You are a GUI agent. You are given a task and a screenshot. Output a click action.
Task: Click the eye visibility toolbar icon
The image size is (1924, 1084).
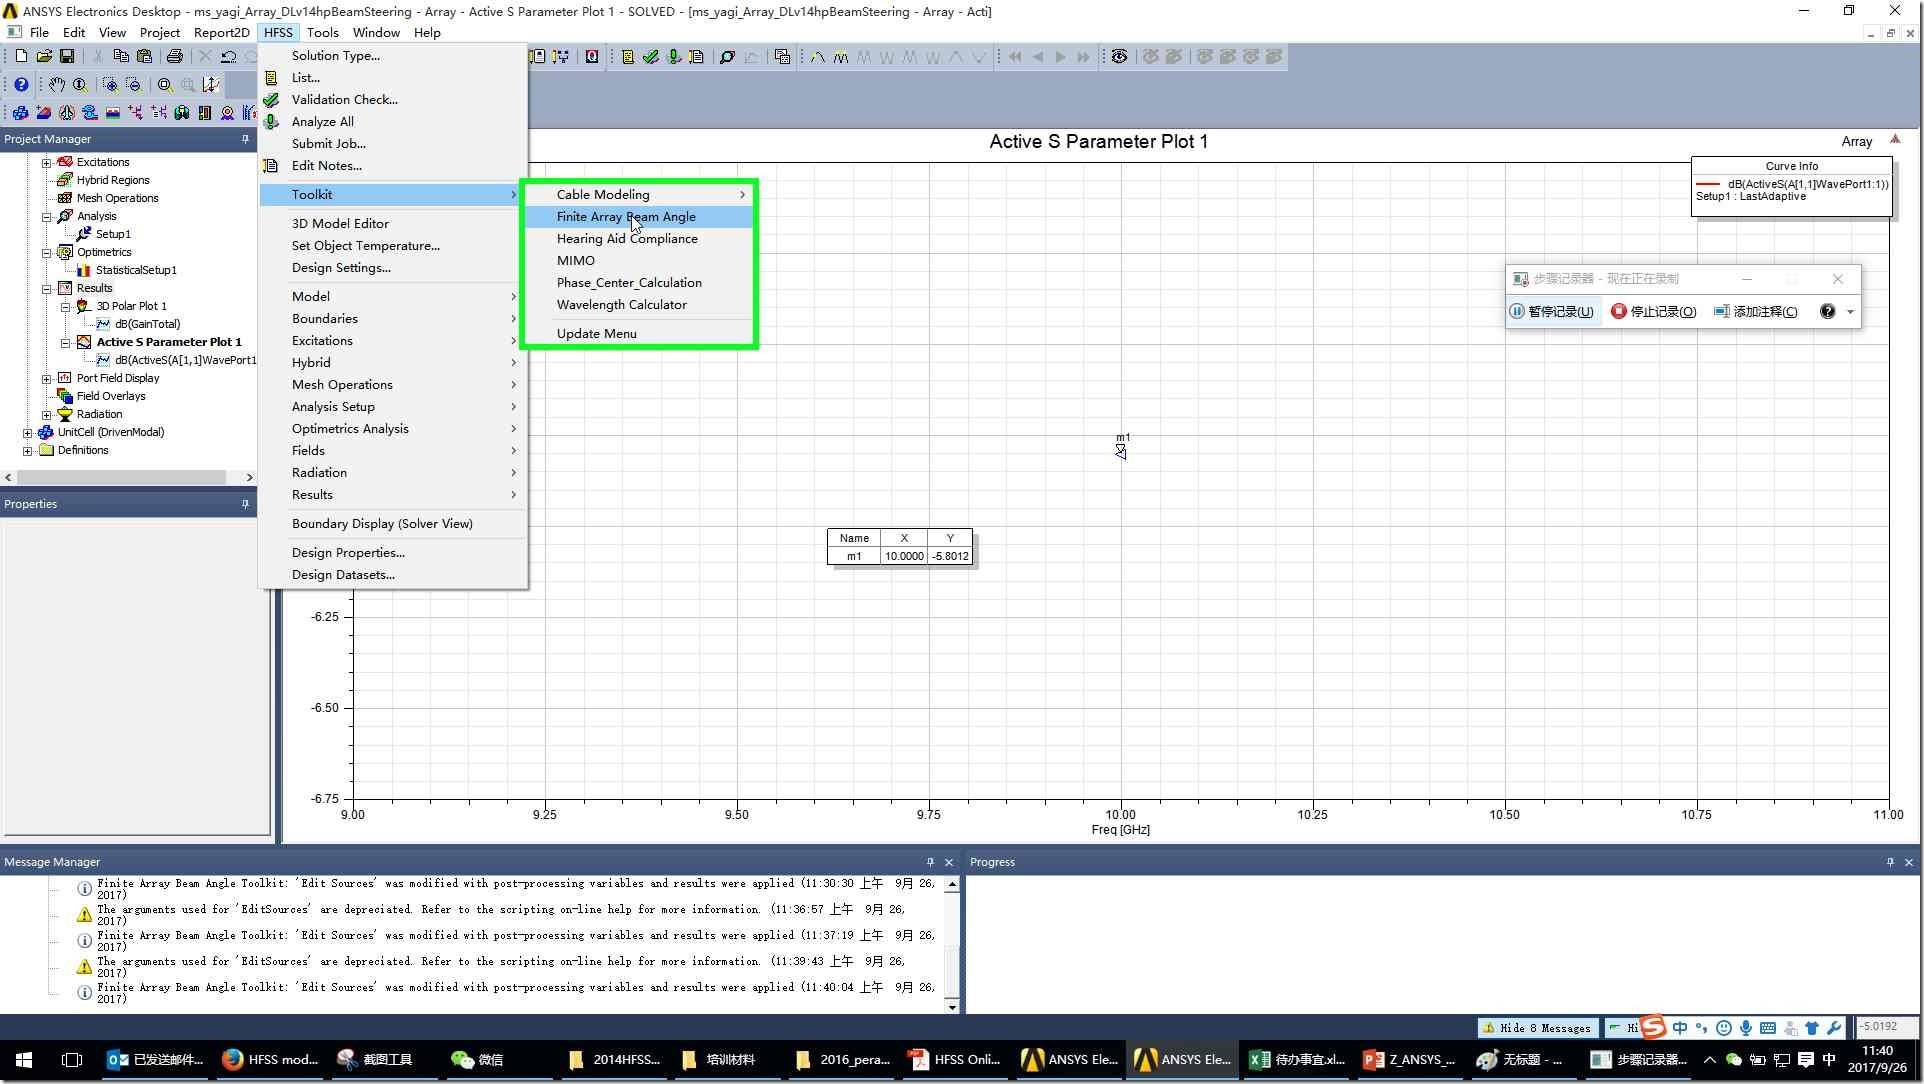click(x=1119, y=57)
